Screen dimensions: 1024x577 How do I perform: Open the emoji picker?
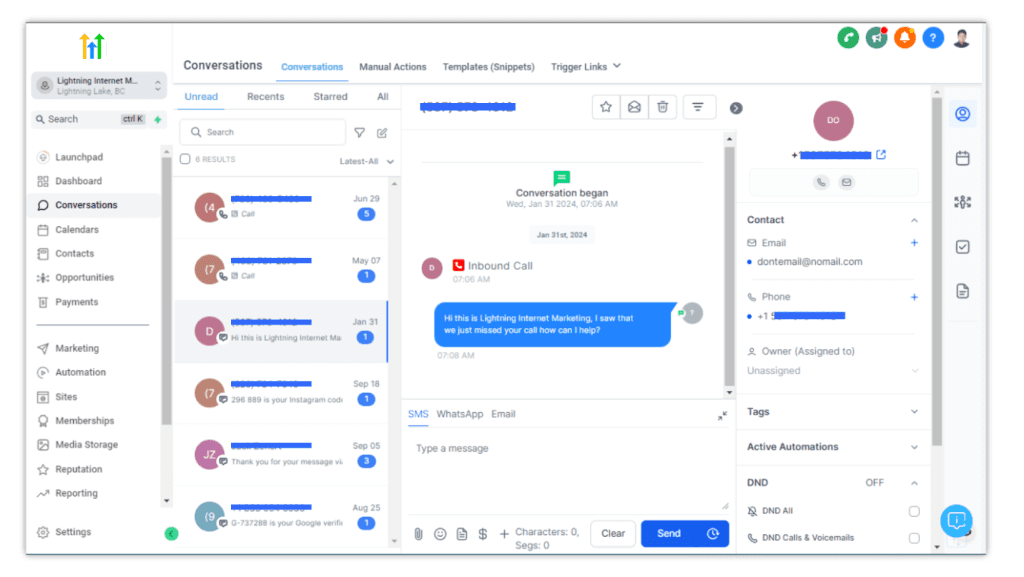pyautogui.click(x=440, y=533)
